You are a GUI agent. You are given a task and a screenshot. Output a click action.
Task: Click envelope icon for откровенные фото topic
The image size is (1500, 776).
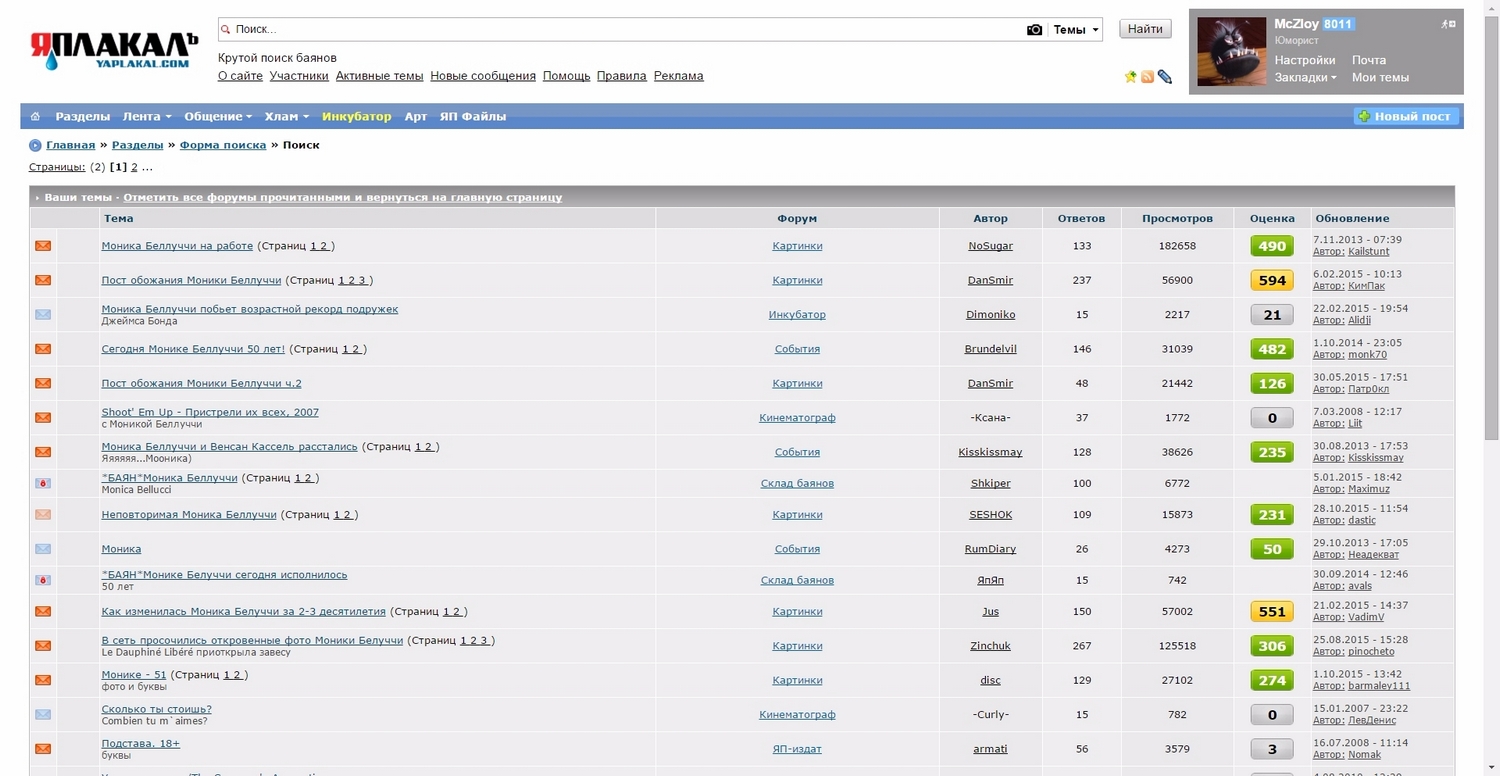[x=43, y=646]
